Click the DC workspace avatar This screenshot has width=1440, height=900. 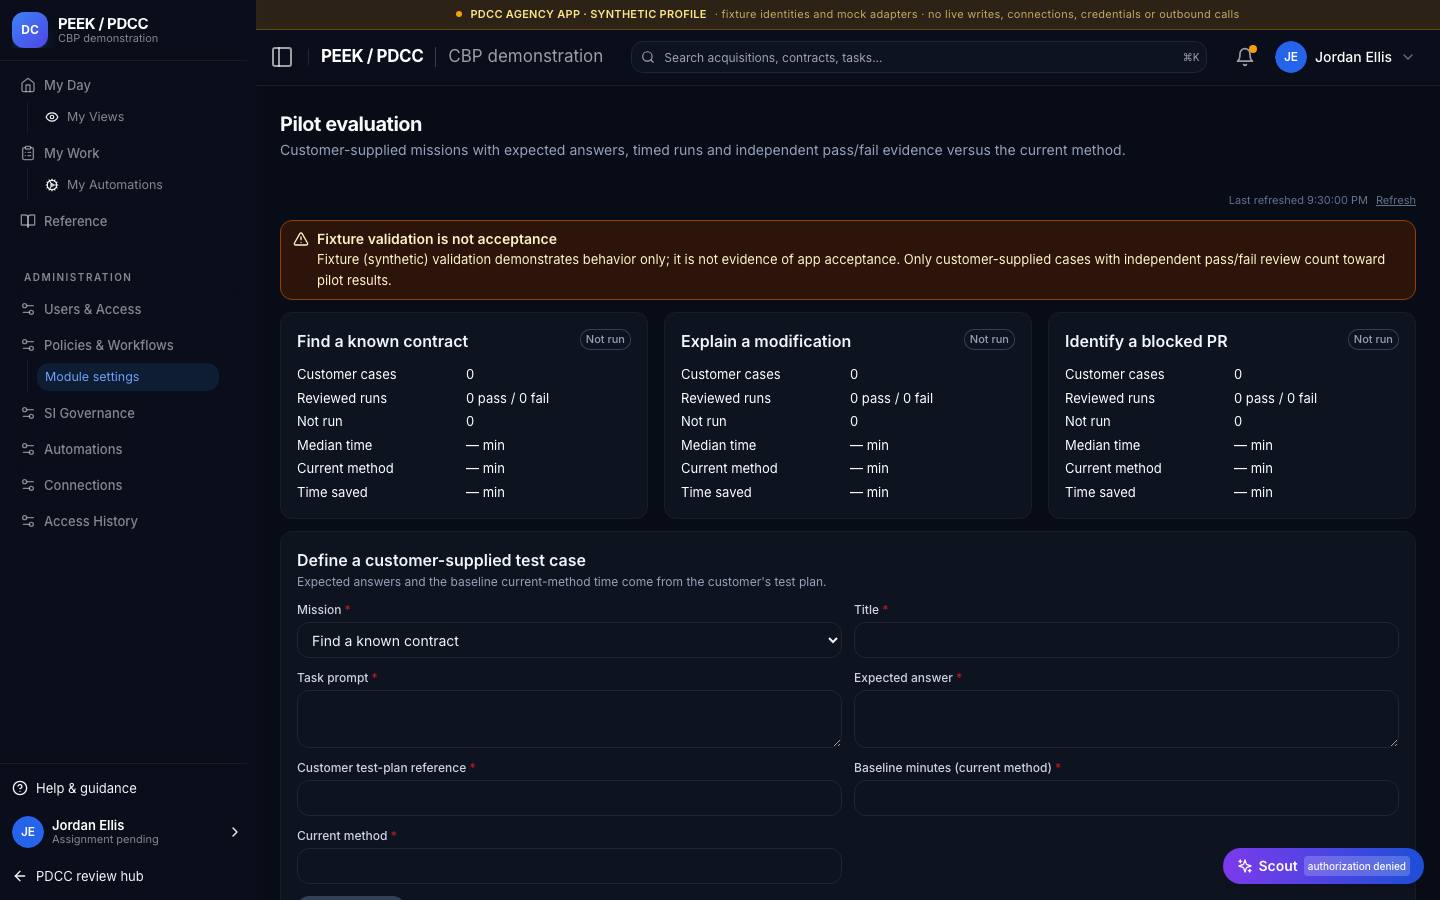[30, 30]
